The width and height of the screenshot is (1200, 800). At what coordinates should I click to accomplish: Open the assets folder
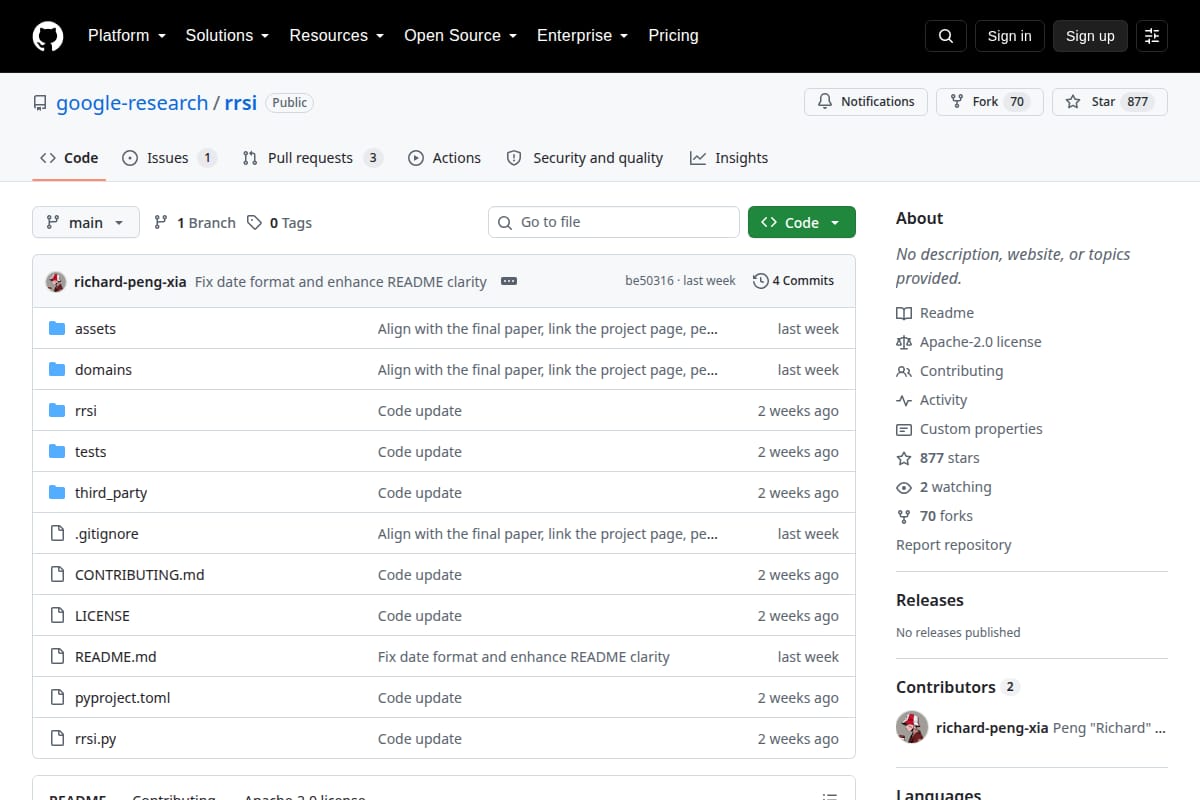click(95, 328)
